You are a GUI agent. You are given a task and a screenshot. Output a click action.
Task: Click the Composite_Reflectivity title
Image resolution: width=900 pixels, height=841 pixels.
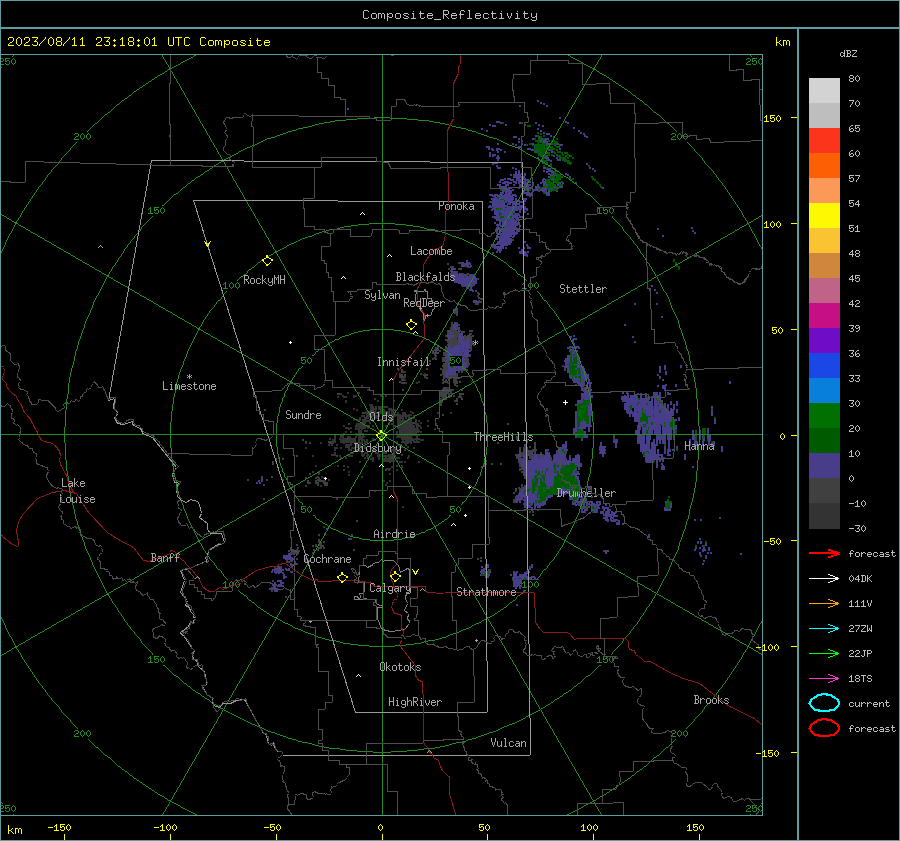pyautogui.click(x=449, y=15)
